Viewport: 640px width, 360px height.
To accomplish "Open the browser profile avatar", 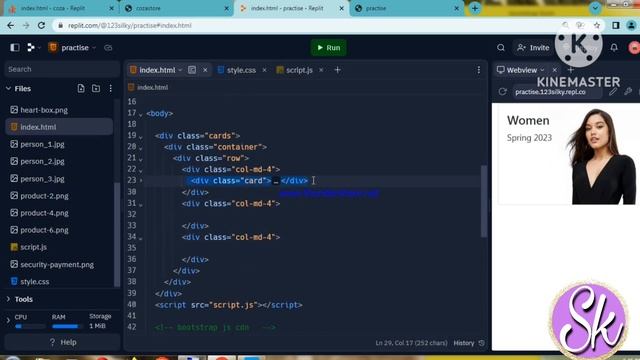I will [x=631, y=25].
